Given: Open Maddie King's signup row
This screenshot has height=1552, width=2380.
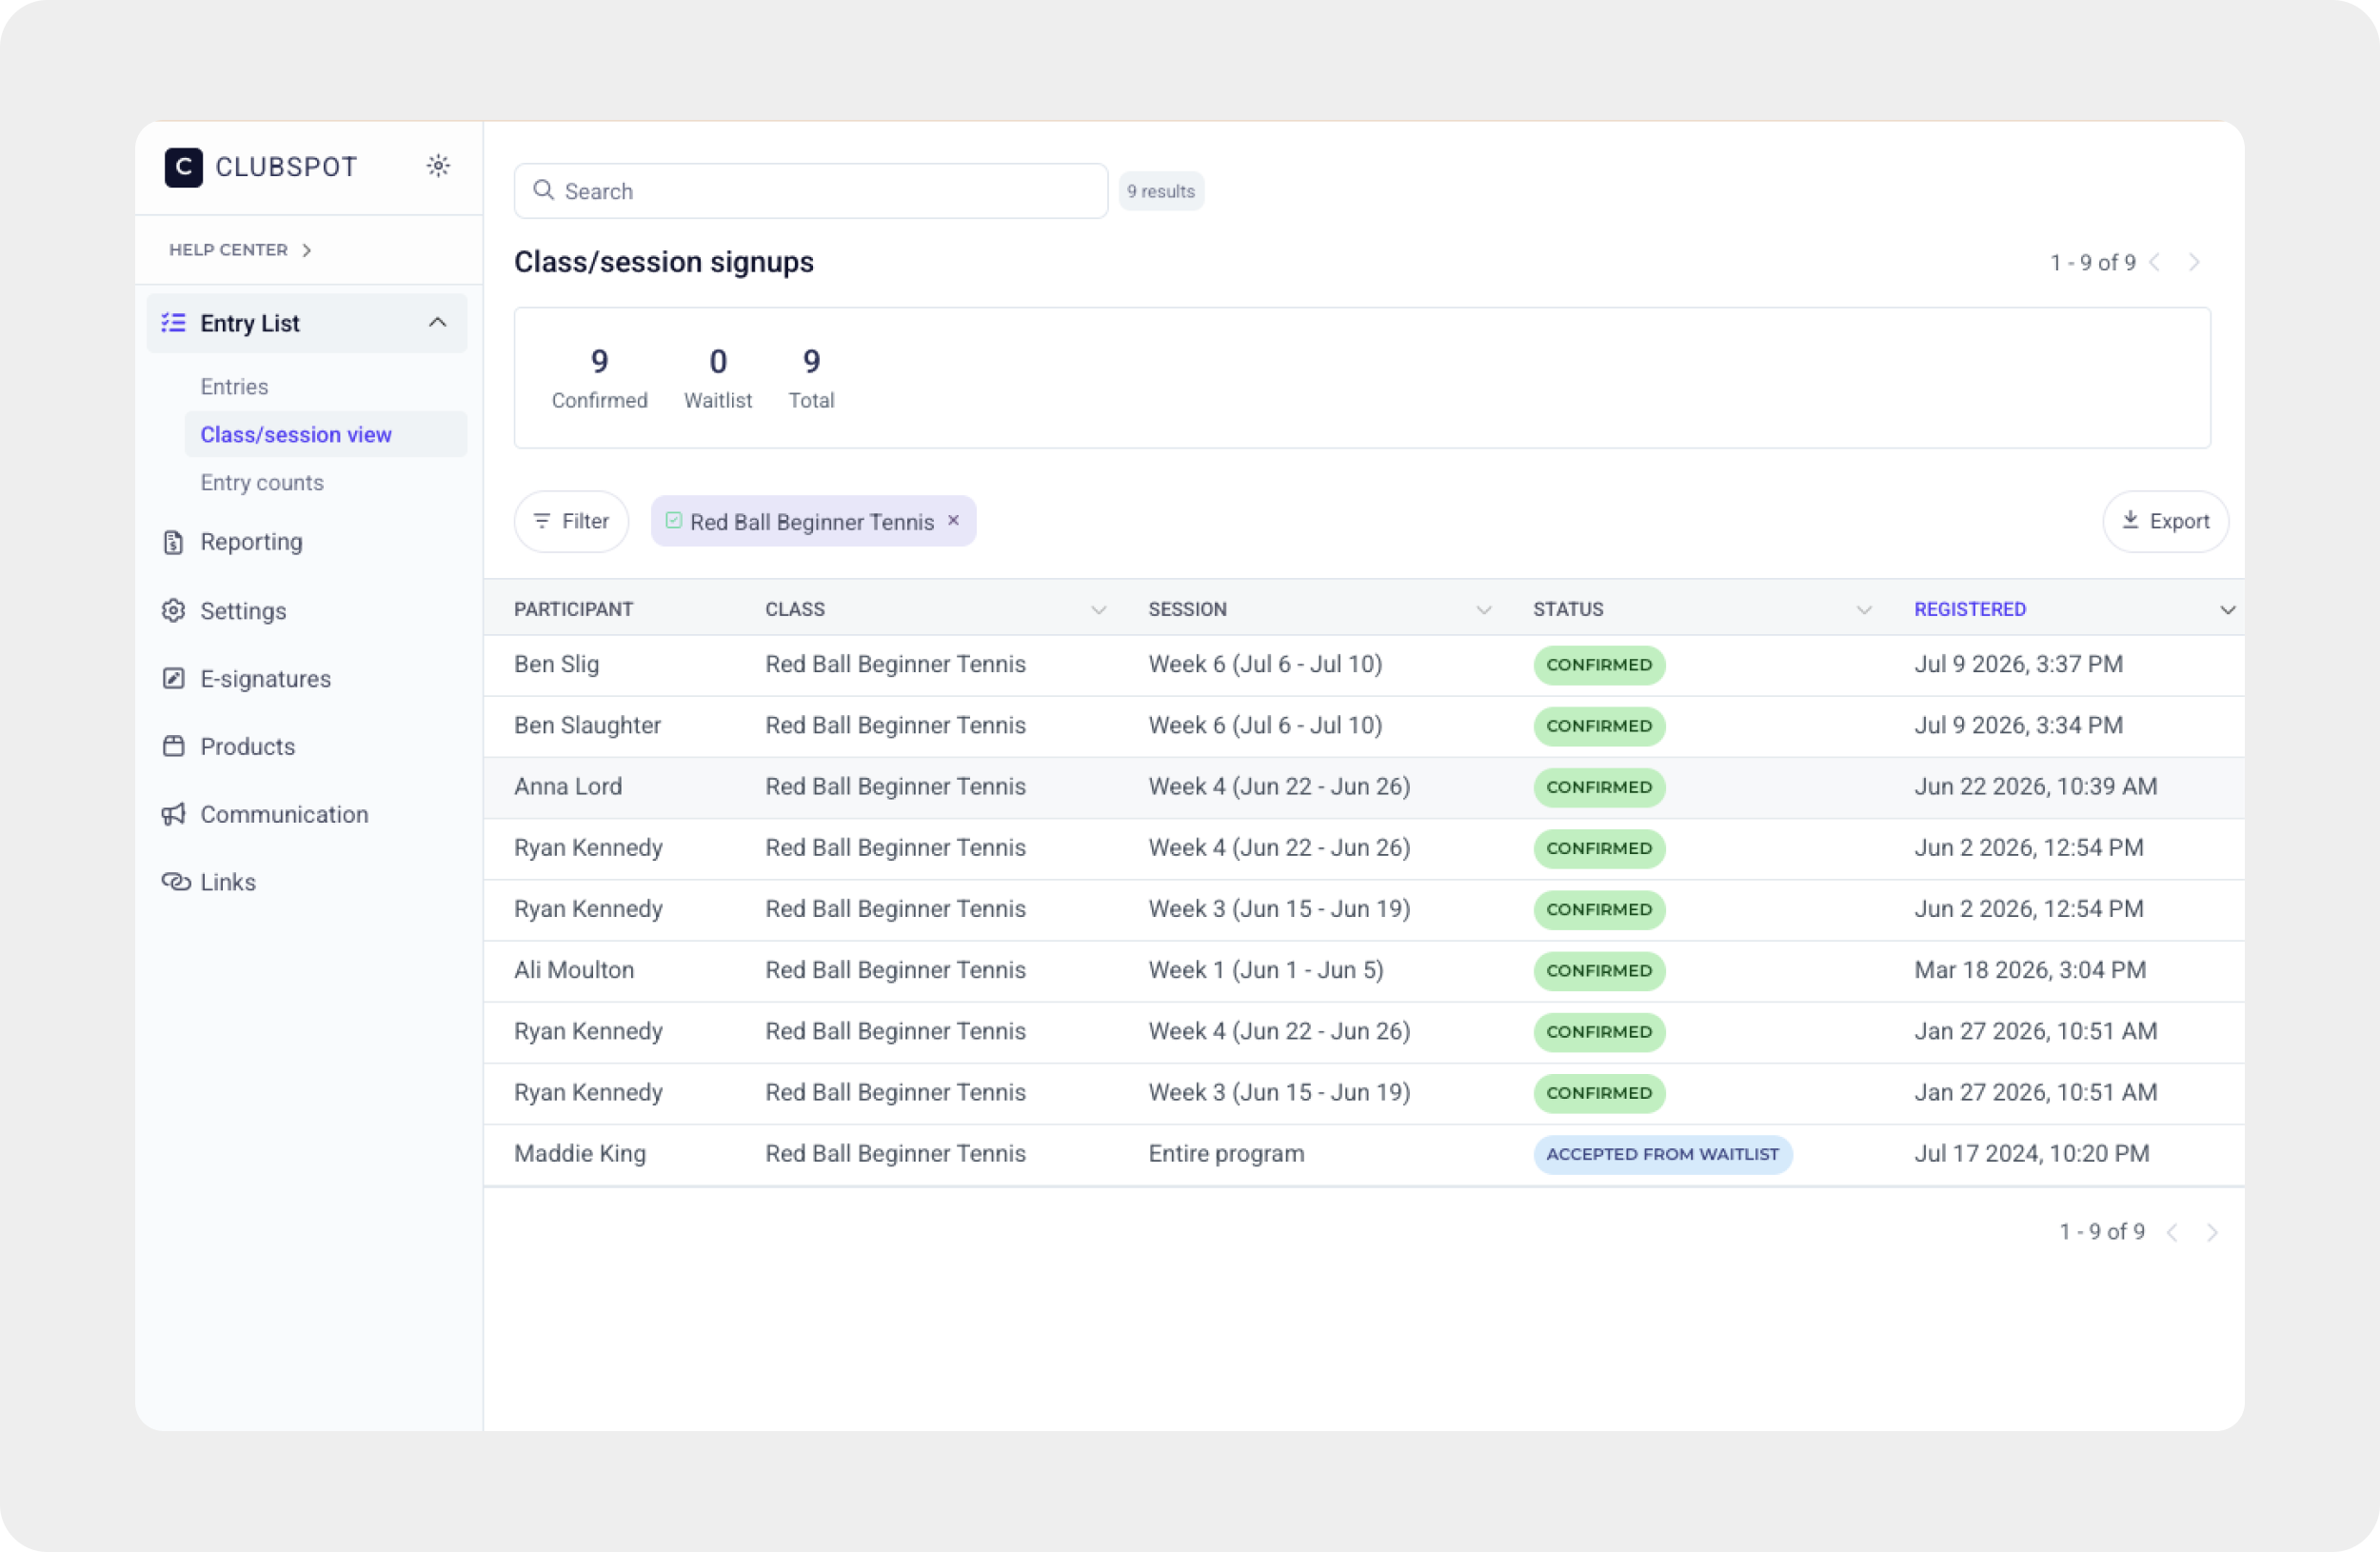Looking at the screenshot, I should (x=1364, y=1154).
